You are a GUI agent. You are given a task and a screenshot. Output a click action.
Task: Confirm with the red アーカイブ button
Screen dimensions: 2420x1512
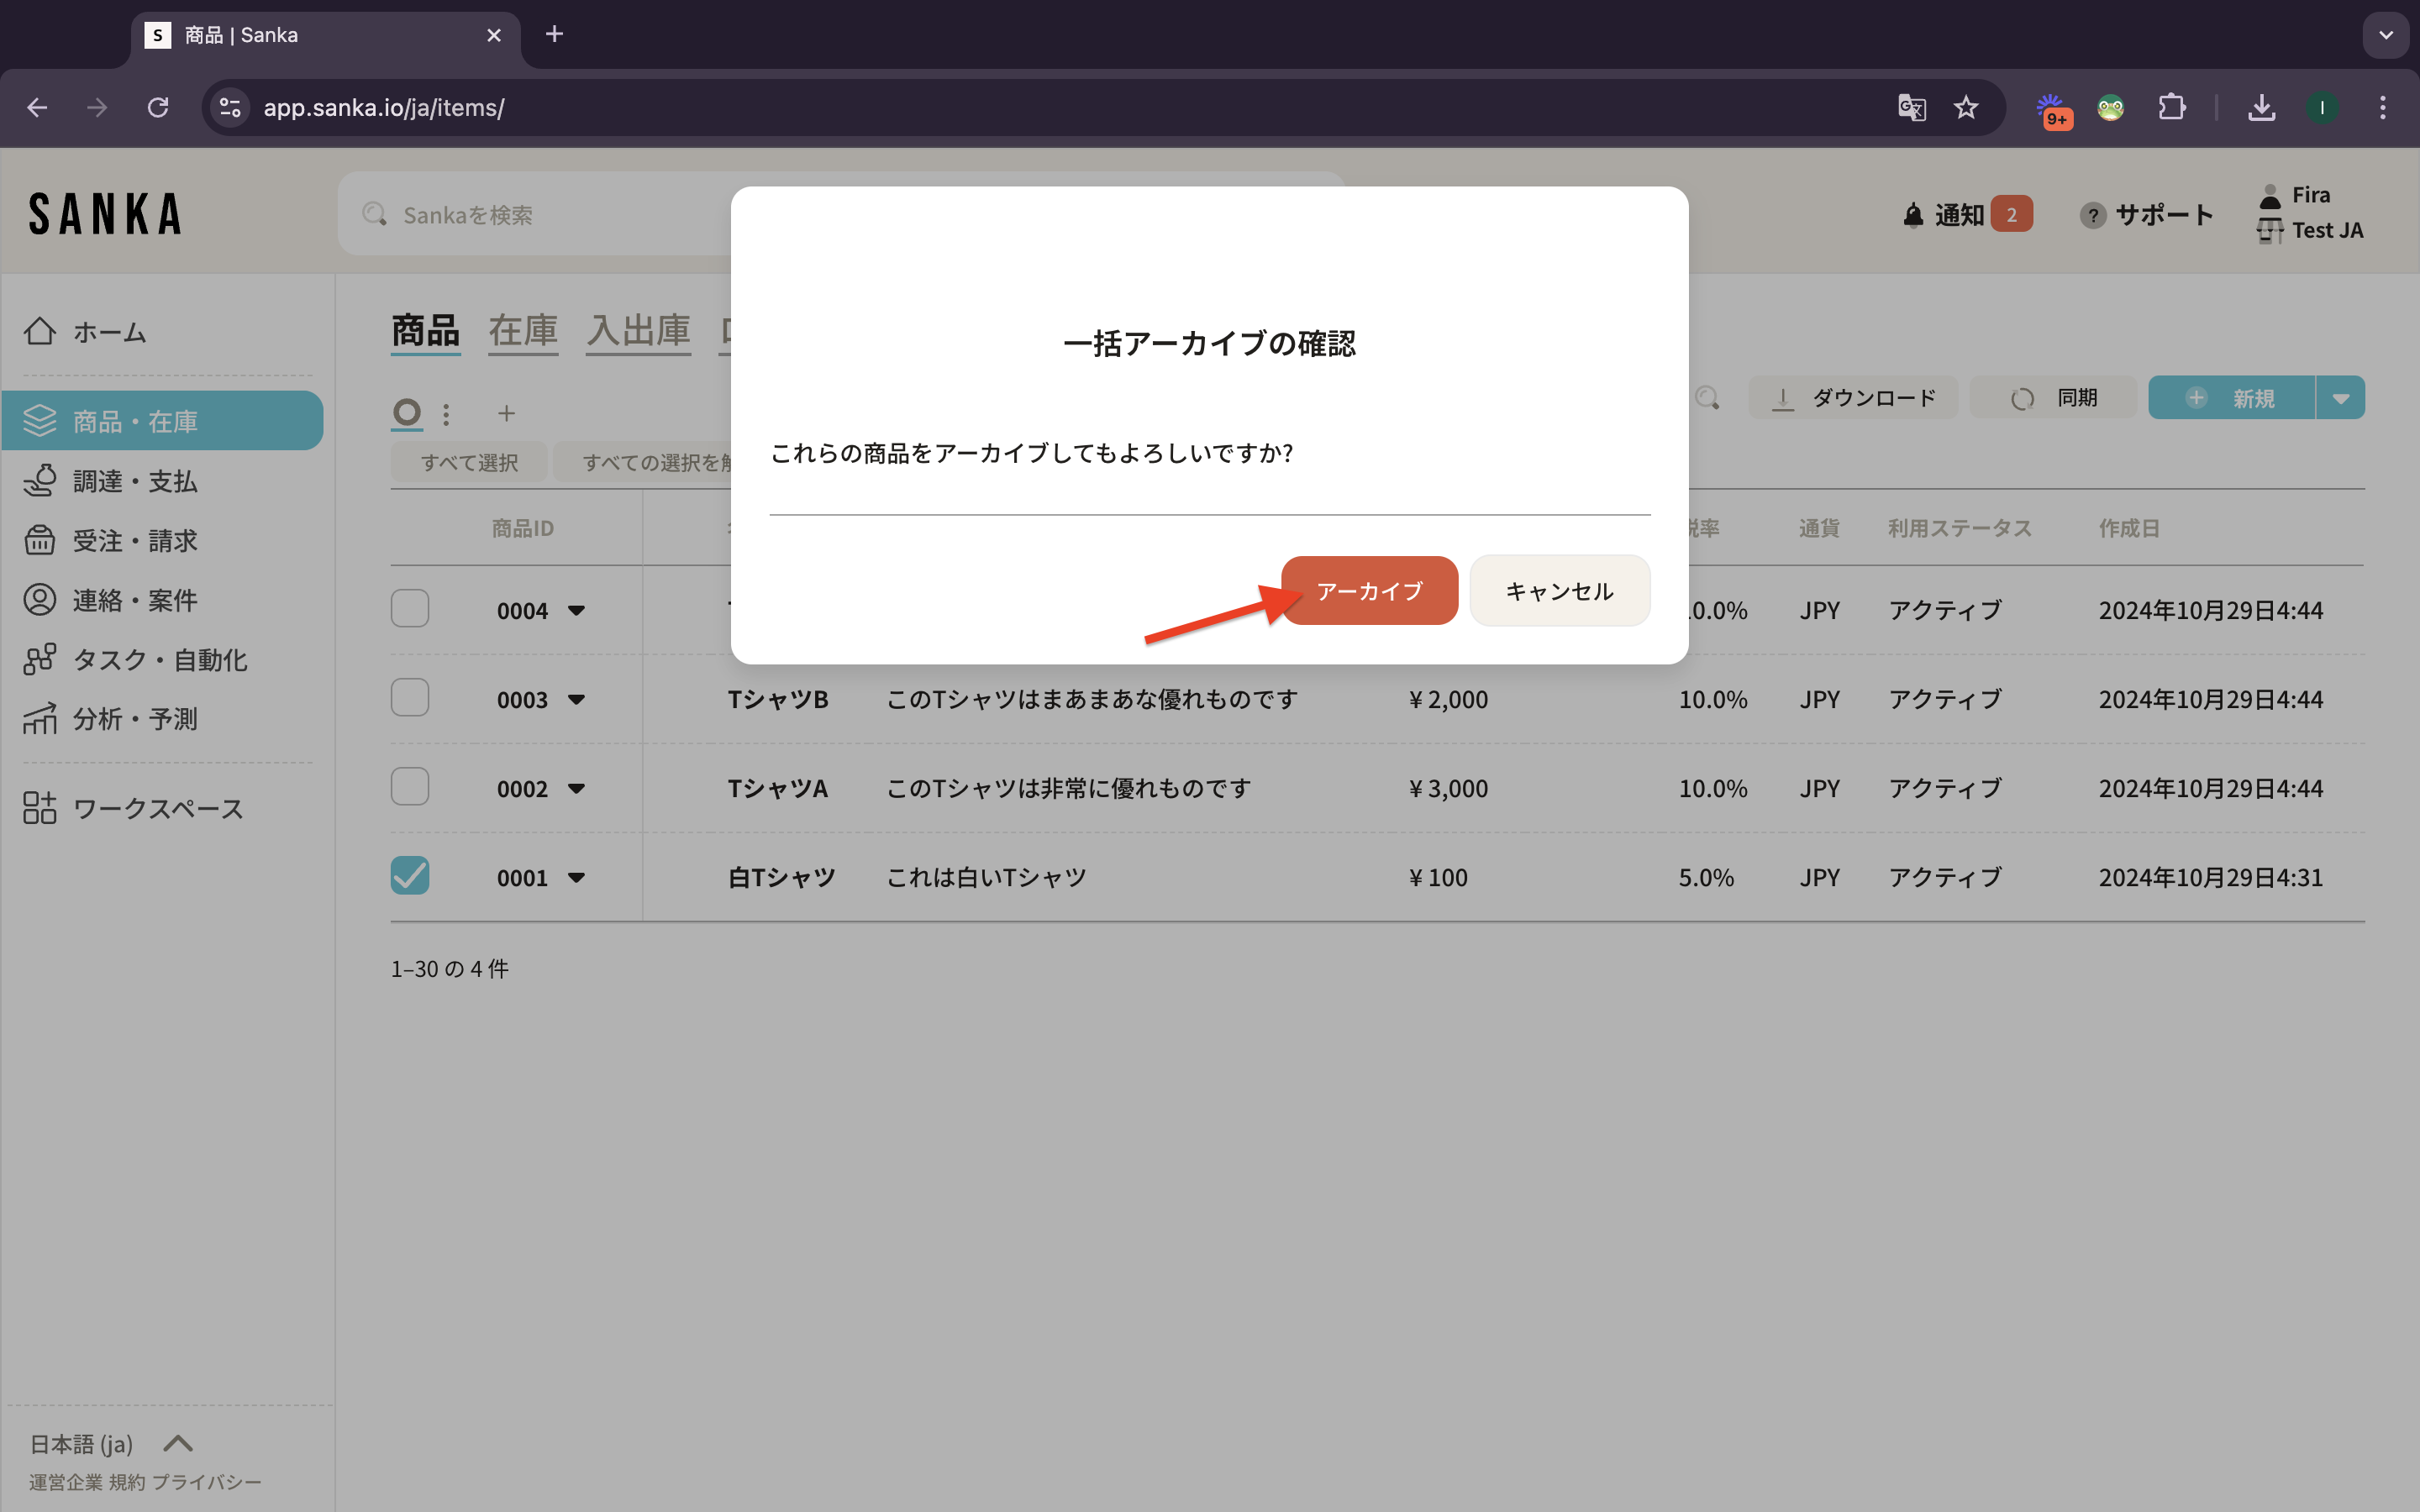point(1369,591)
